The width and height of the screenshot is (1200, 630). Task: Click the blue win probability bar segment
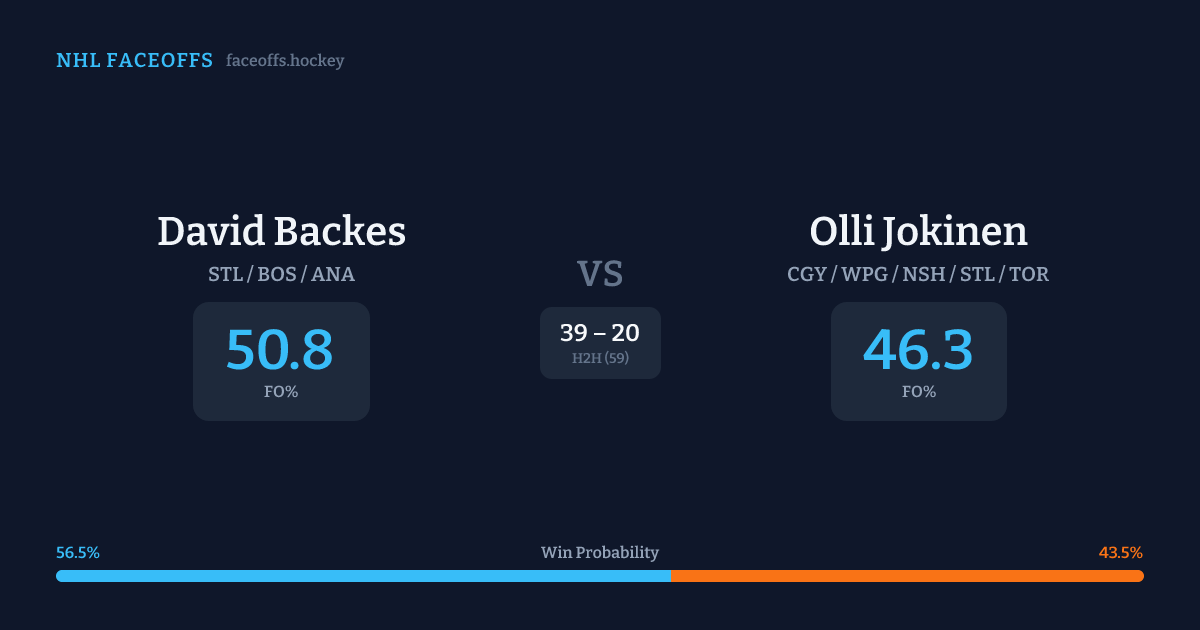363,576
